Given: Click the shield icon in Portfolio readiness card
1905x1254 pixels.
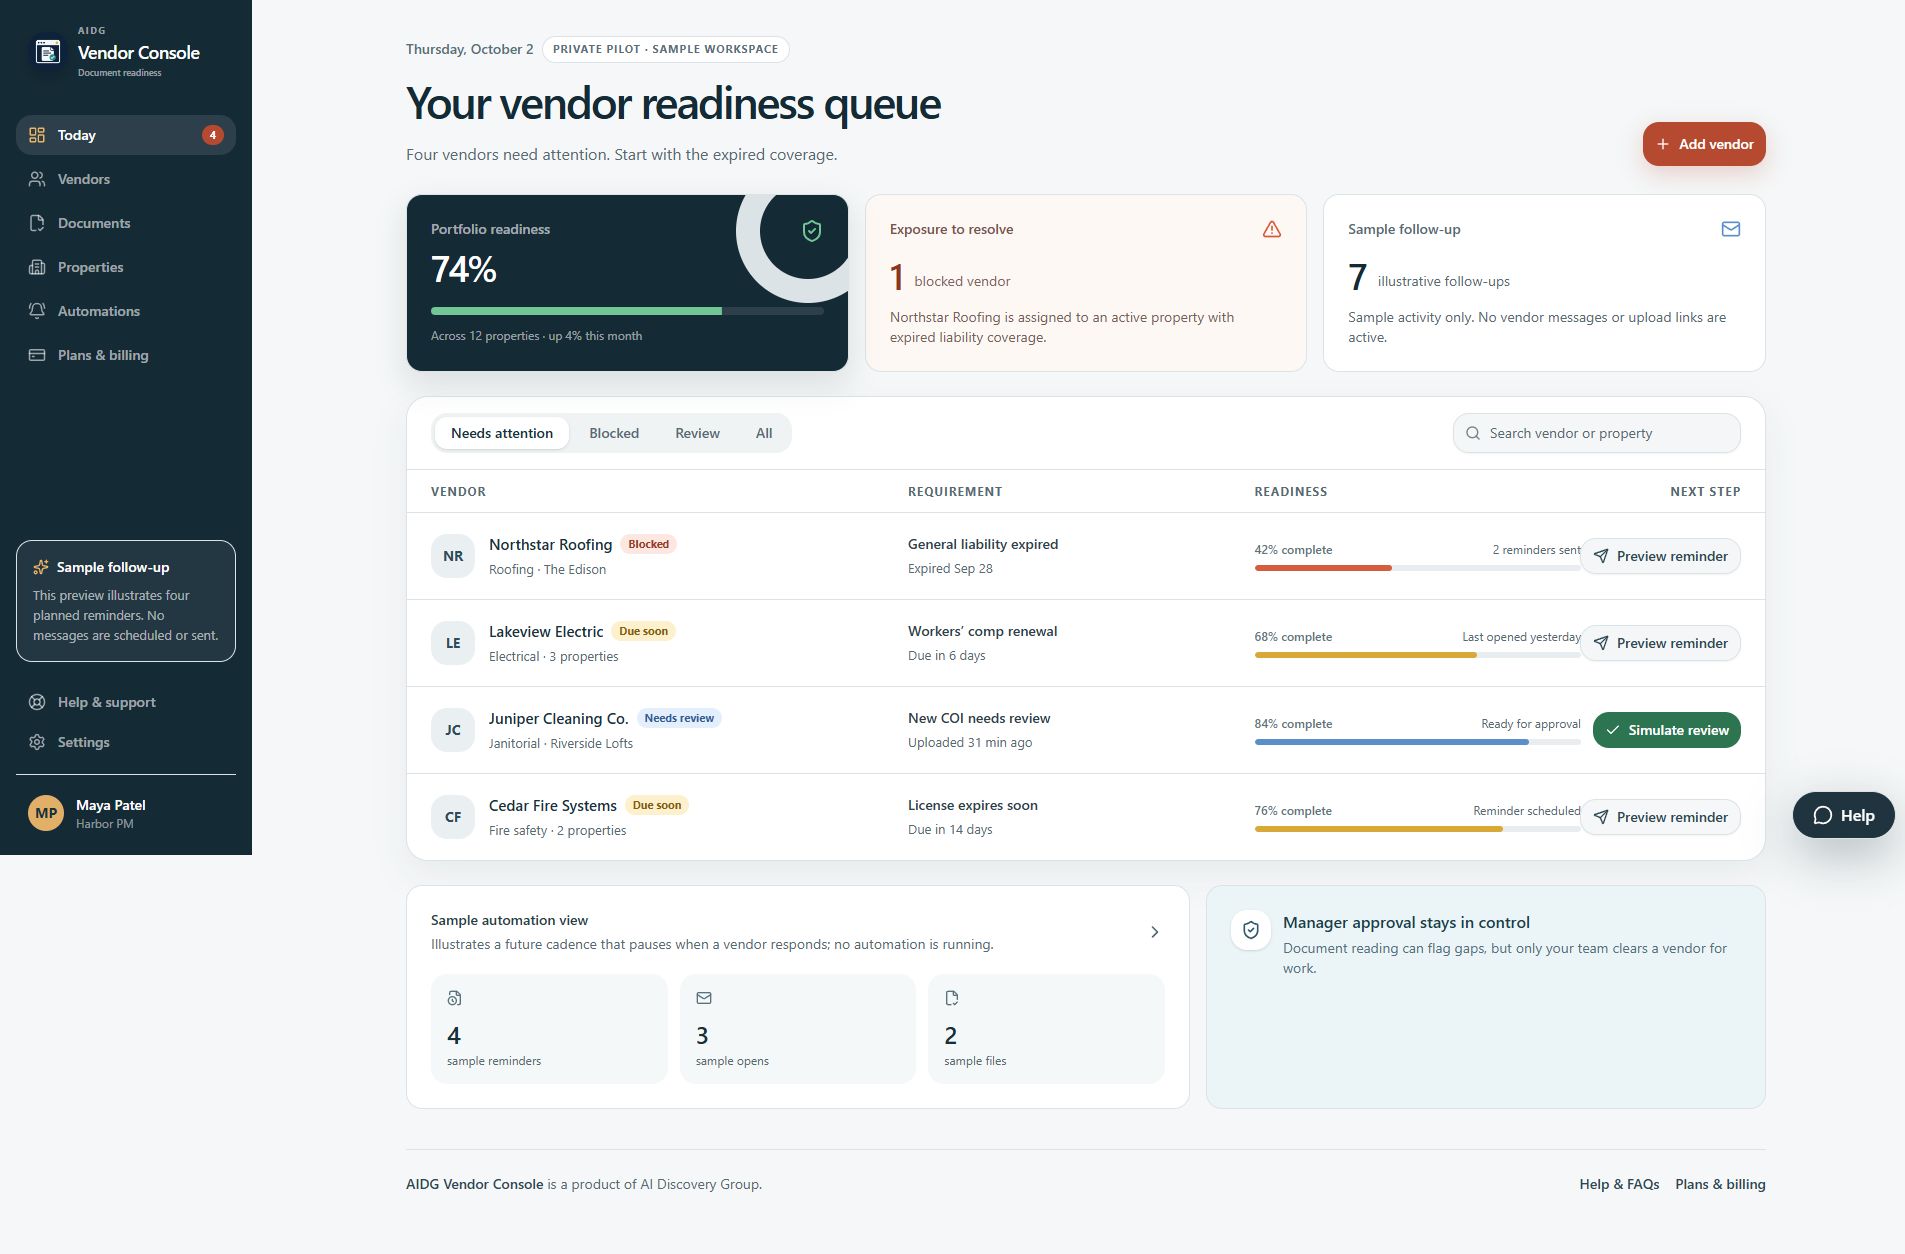Looking at the screenshot, I should [812, 231].
